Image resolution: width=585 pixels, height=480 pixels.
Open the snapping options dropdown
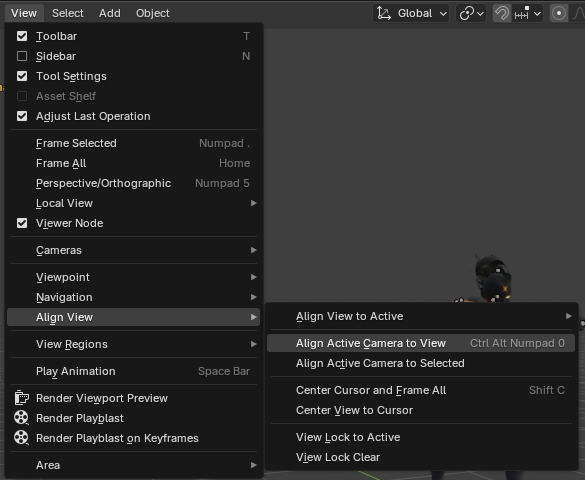(527, 13)
